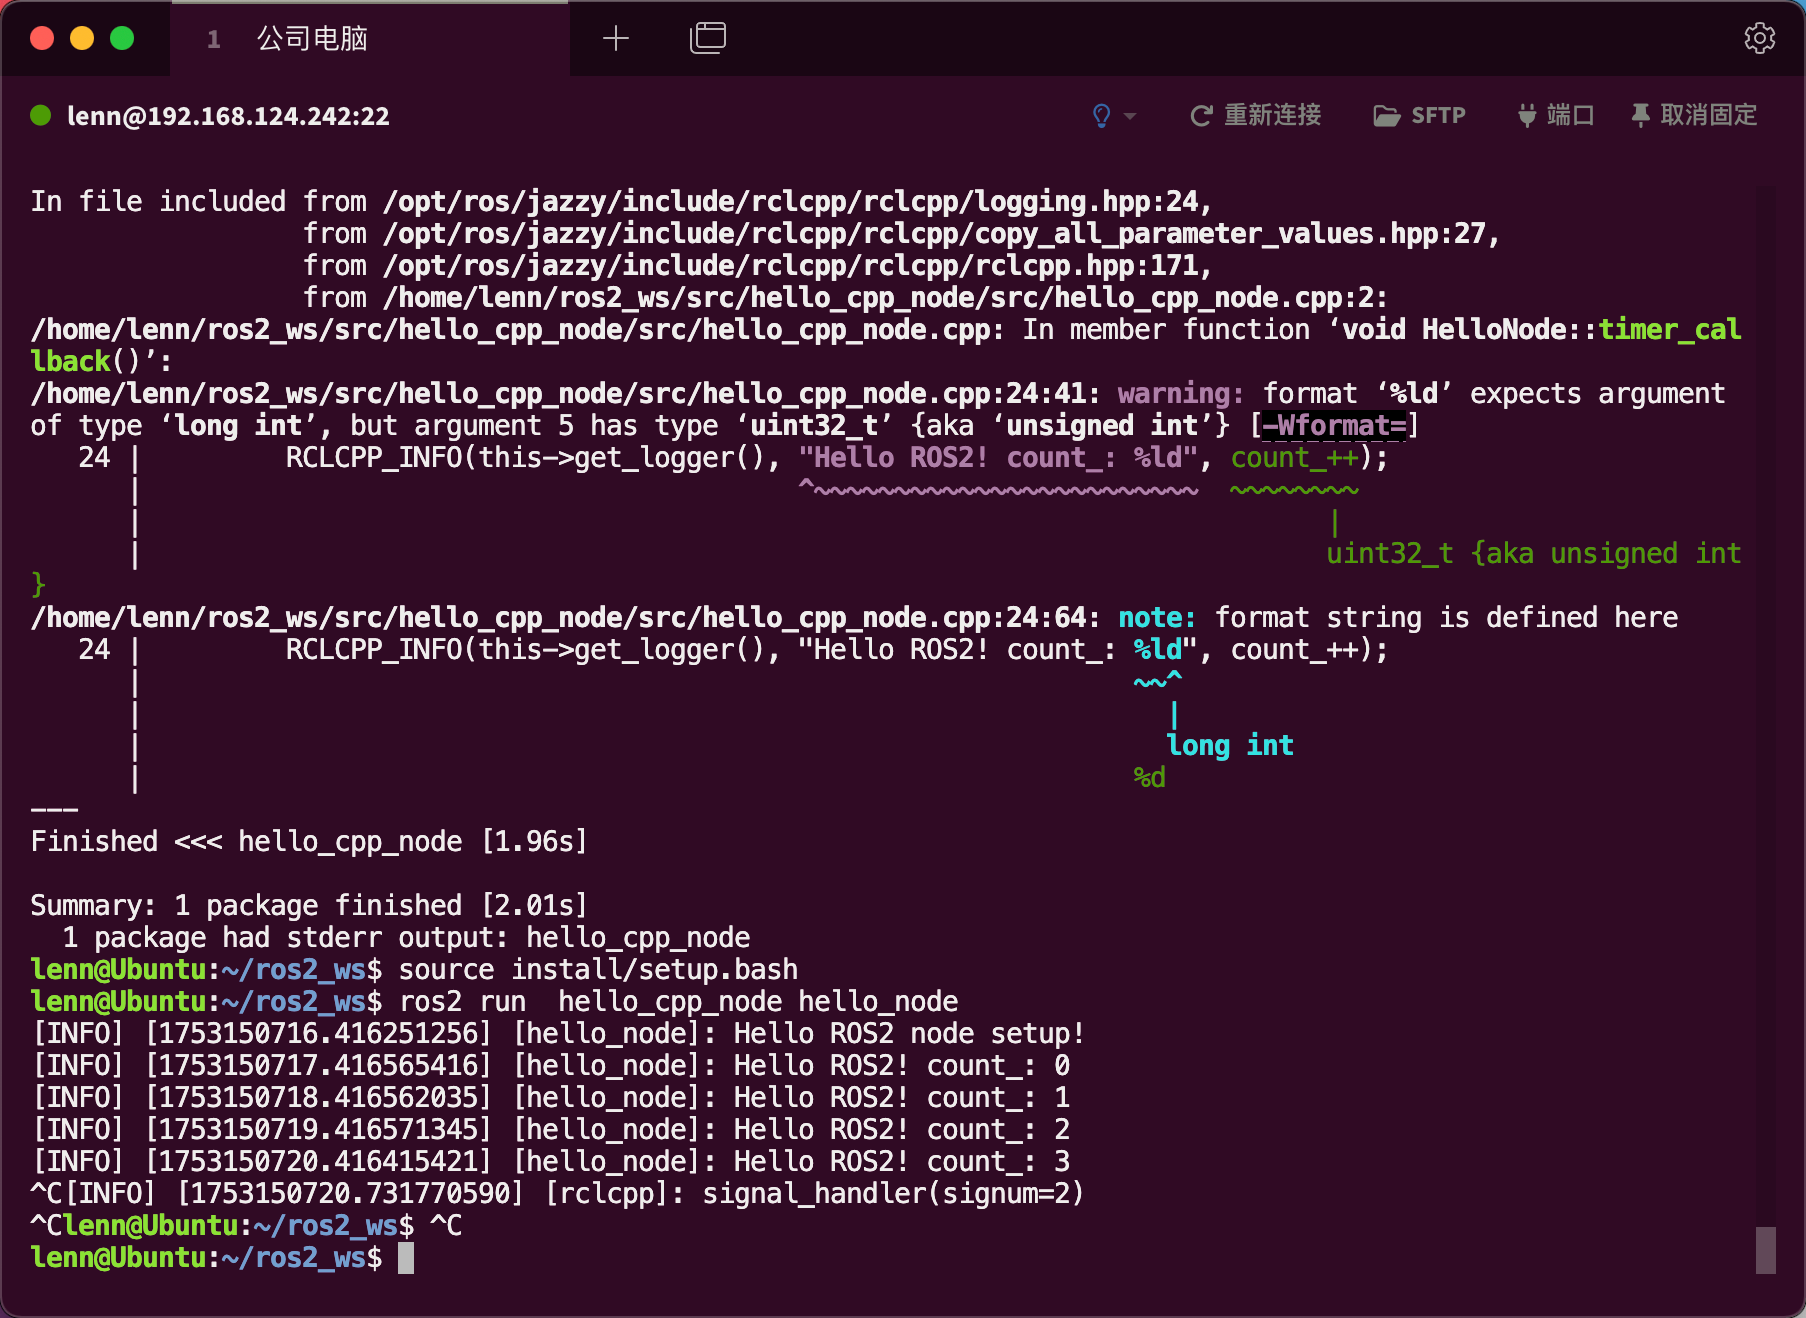Reconnect session with 重新连接 button
1806x1318 pixels.
coord(1256,116)
